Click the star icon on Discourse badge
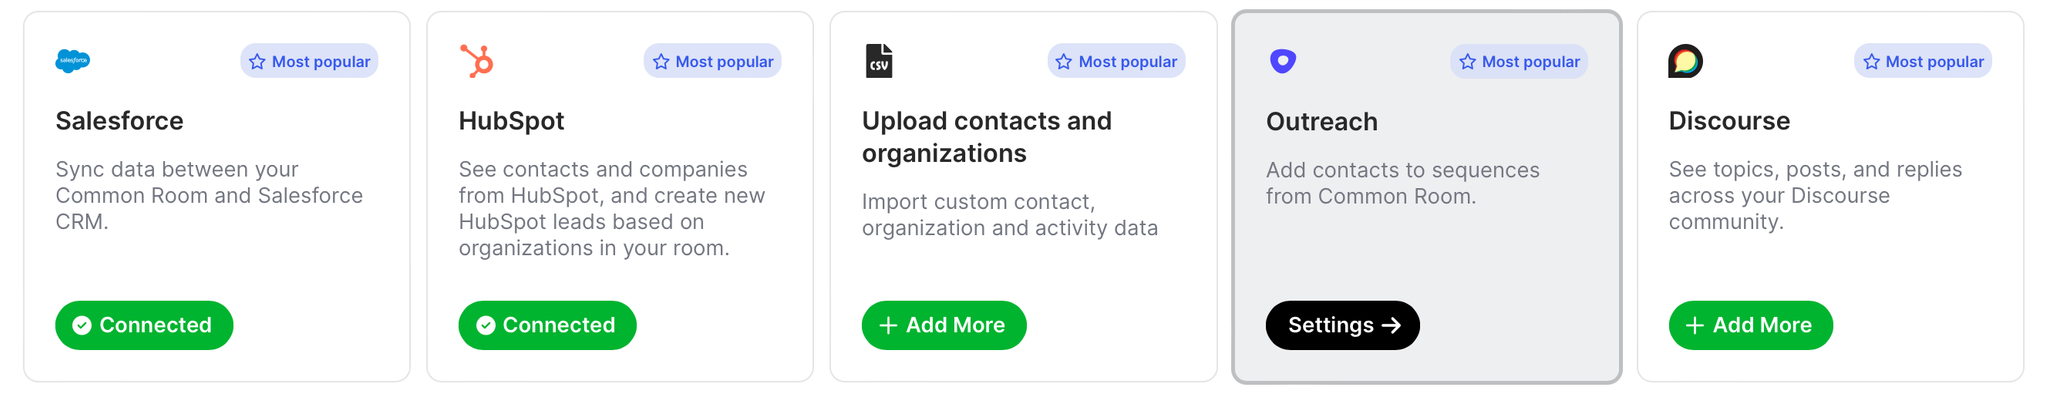2046x394 pixels. click(1871, 62)
